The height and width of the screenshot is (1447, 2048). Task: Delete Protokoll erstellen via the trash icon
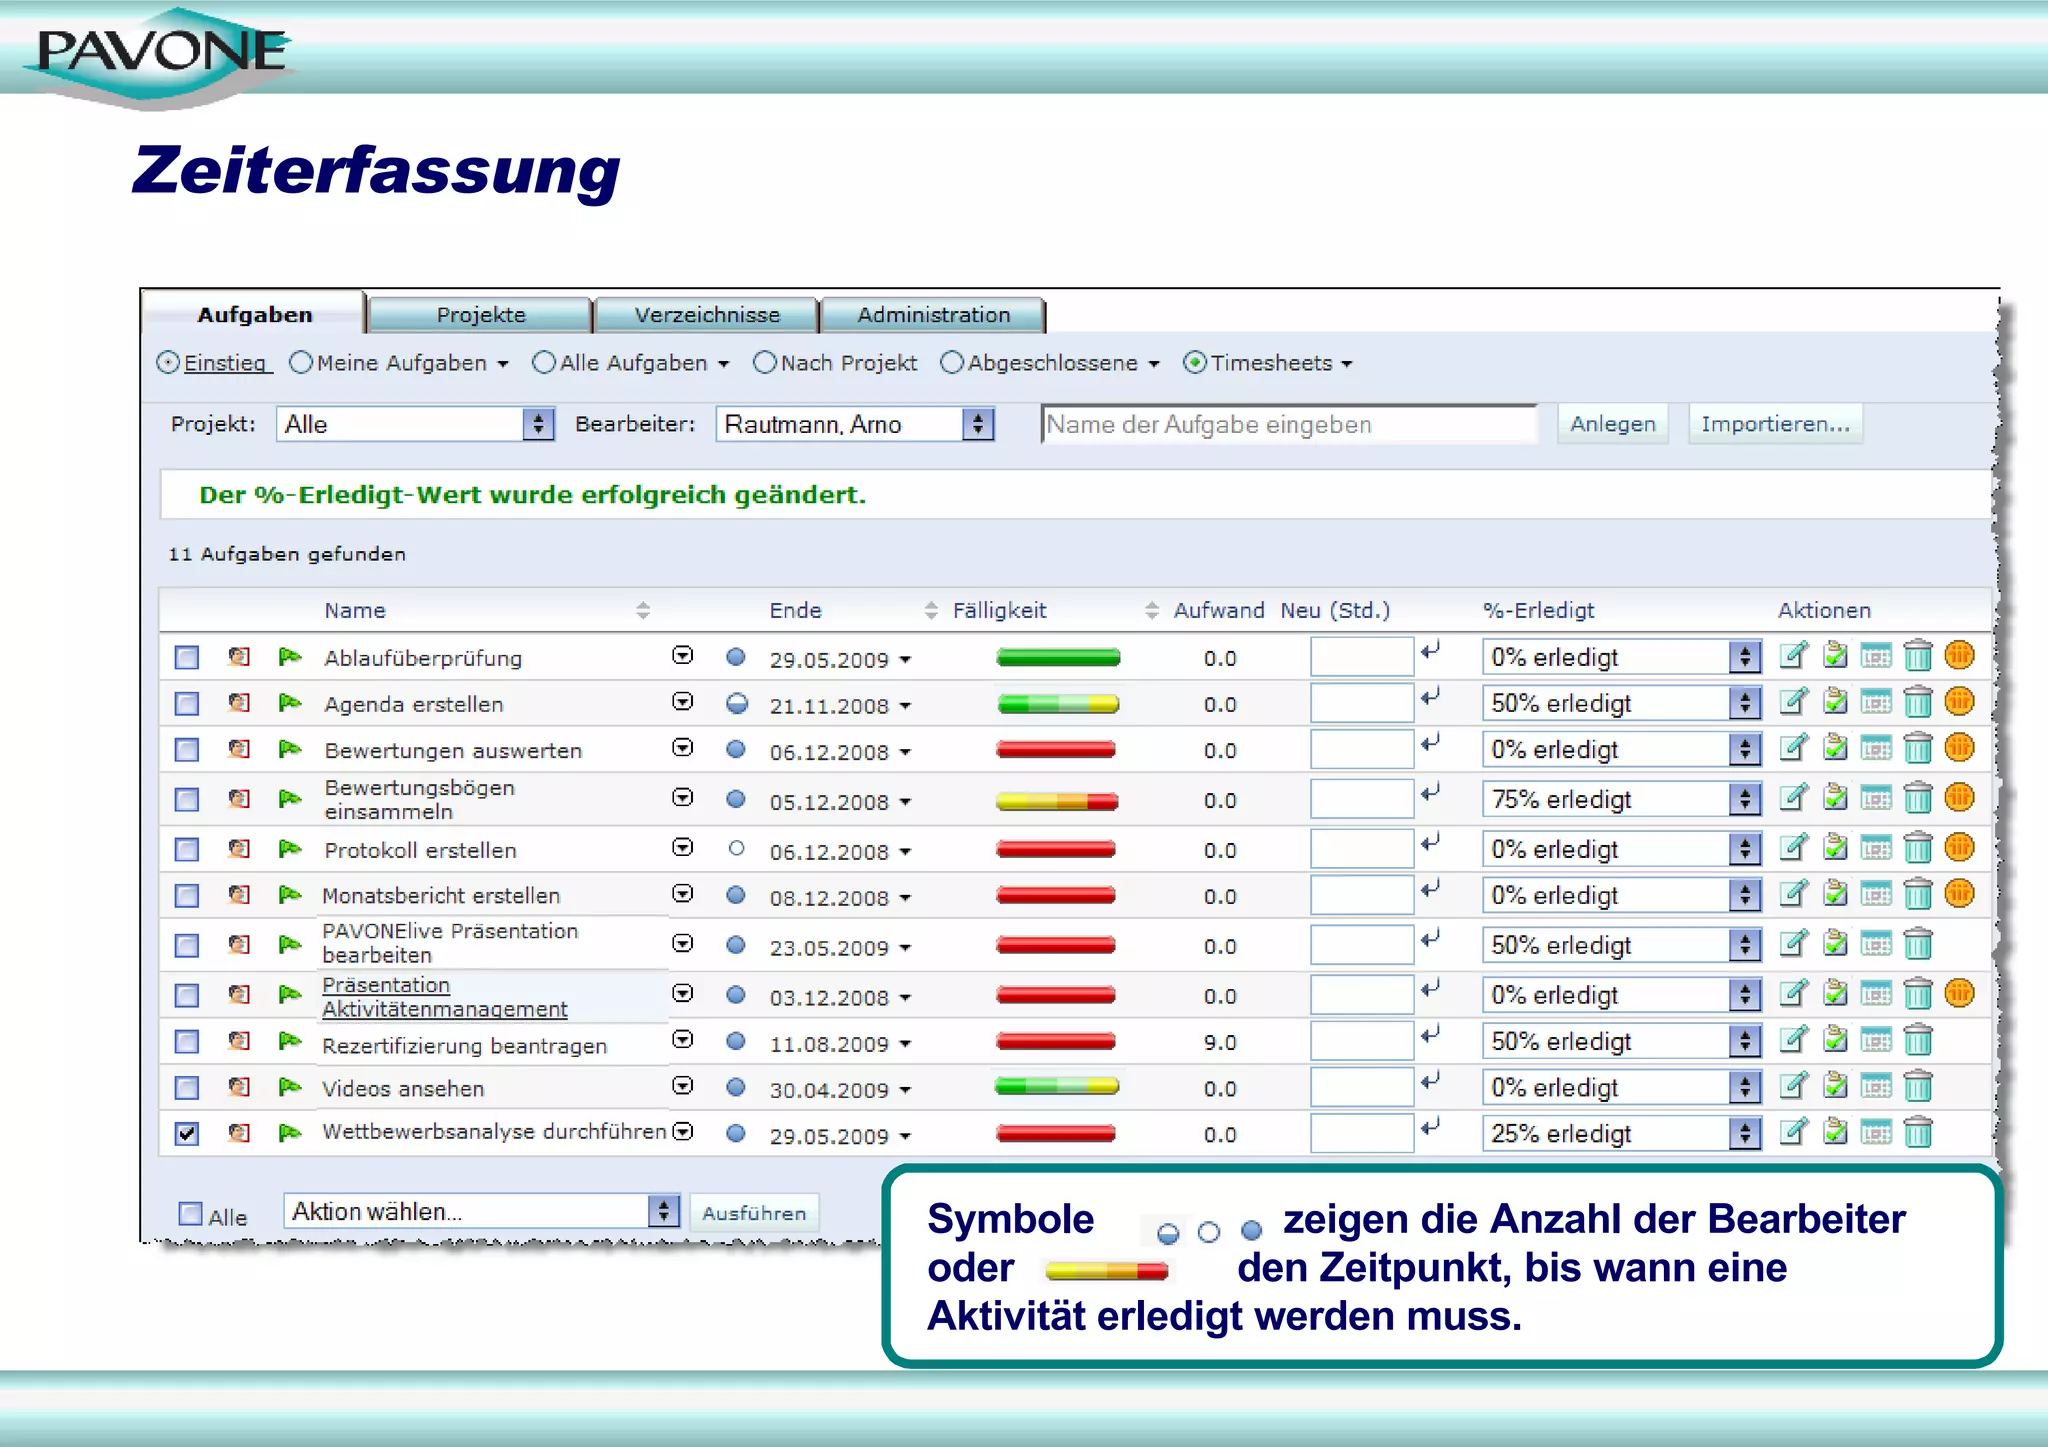point(1917,849)
